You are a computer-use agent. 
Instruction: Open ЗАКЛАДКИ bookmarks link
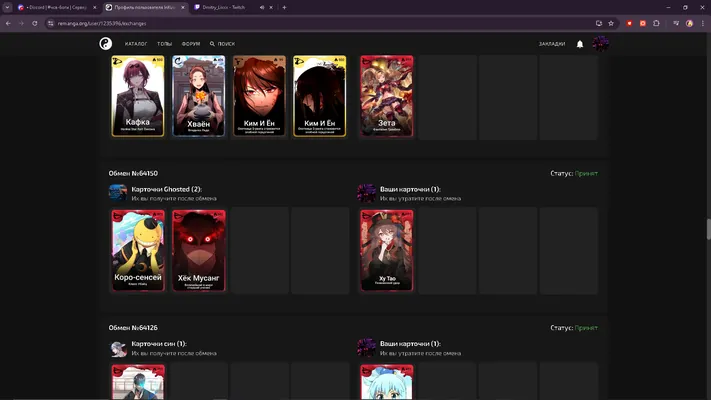coord(551,44)
